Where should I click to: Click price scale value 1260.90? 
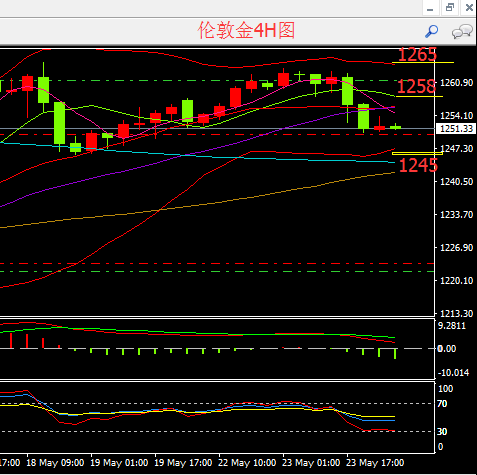coord(457,83)
